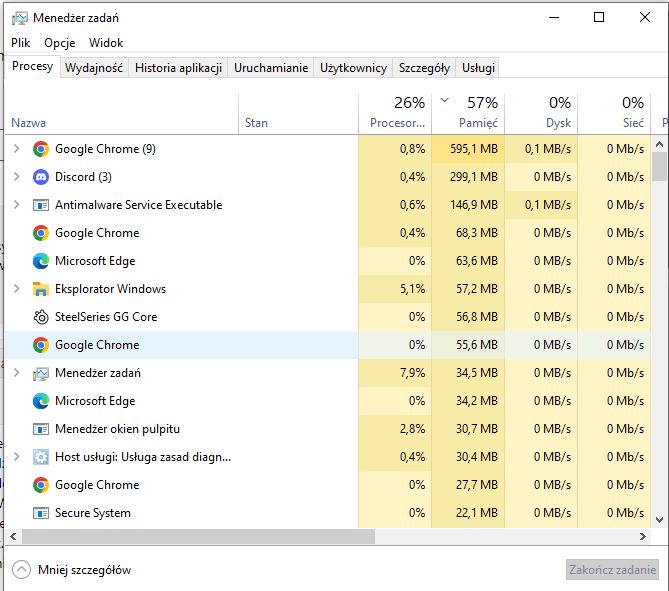This screenshot has height=591, width=669.
Task: Switch to the Wydajność tab
Action: click(x=94, y=68)
